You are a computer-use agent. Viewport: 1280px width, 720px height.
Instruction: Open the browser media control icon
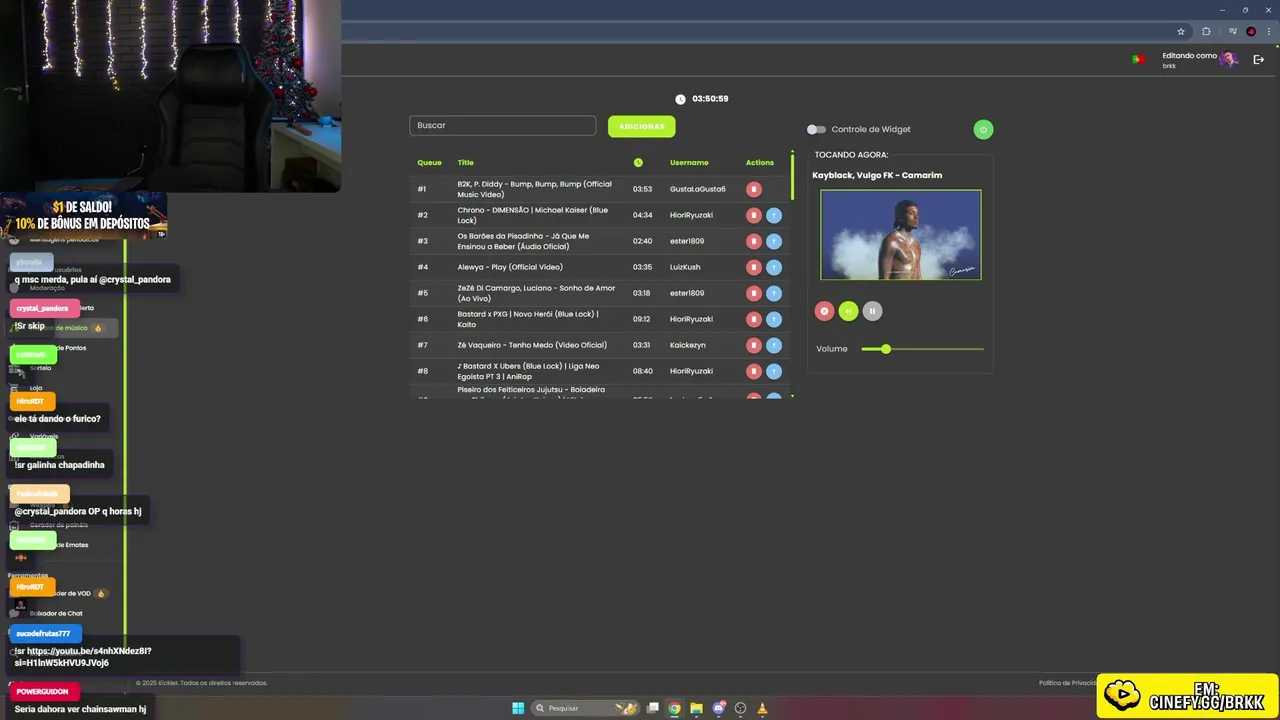[1232, 31]
